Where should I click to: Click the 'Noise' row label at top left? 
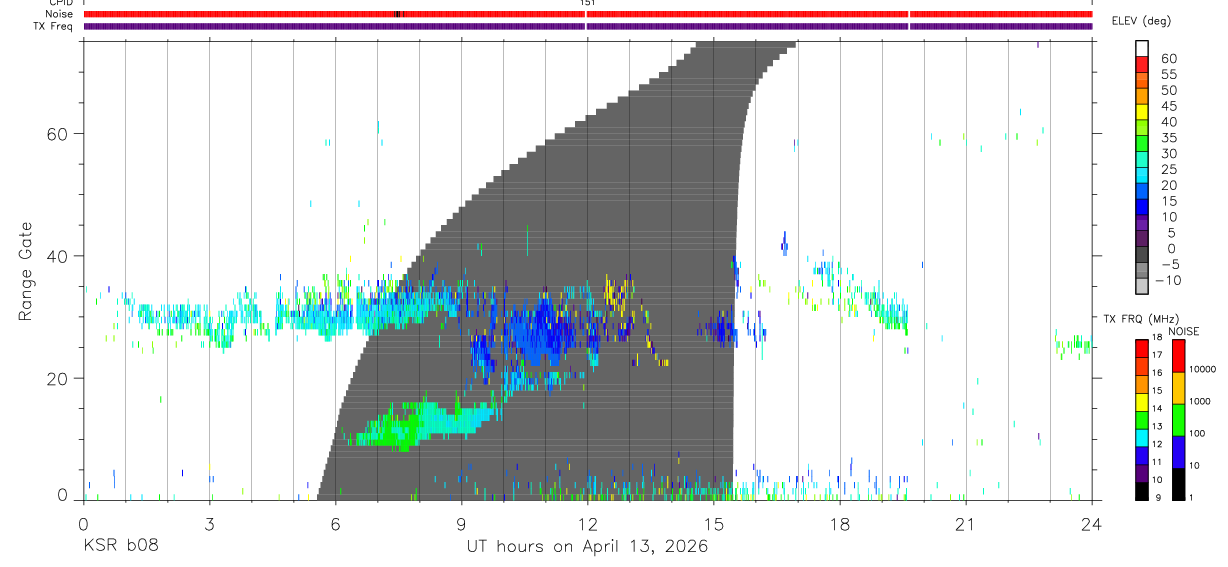[60, 14]
